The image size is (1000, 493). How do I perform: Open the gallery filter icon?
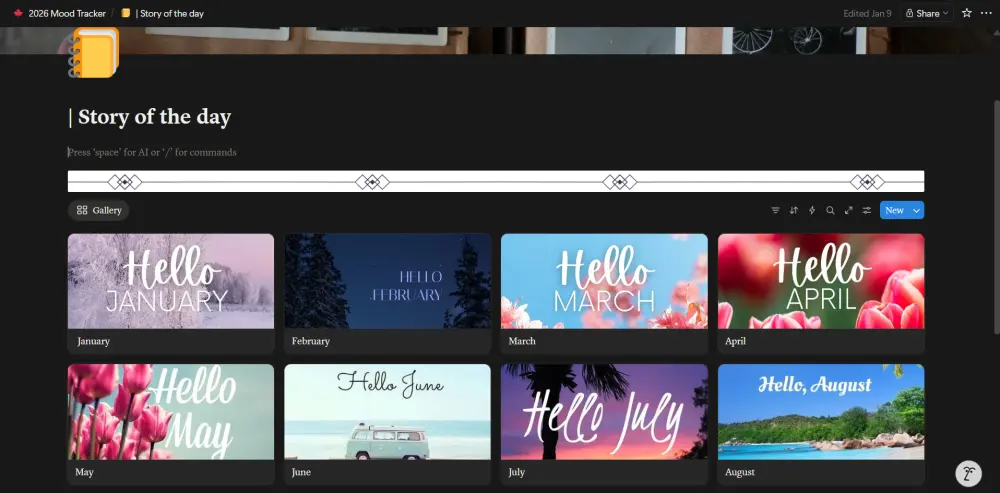pos(776,210)
